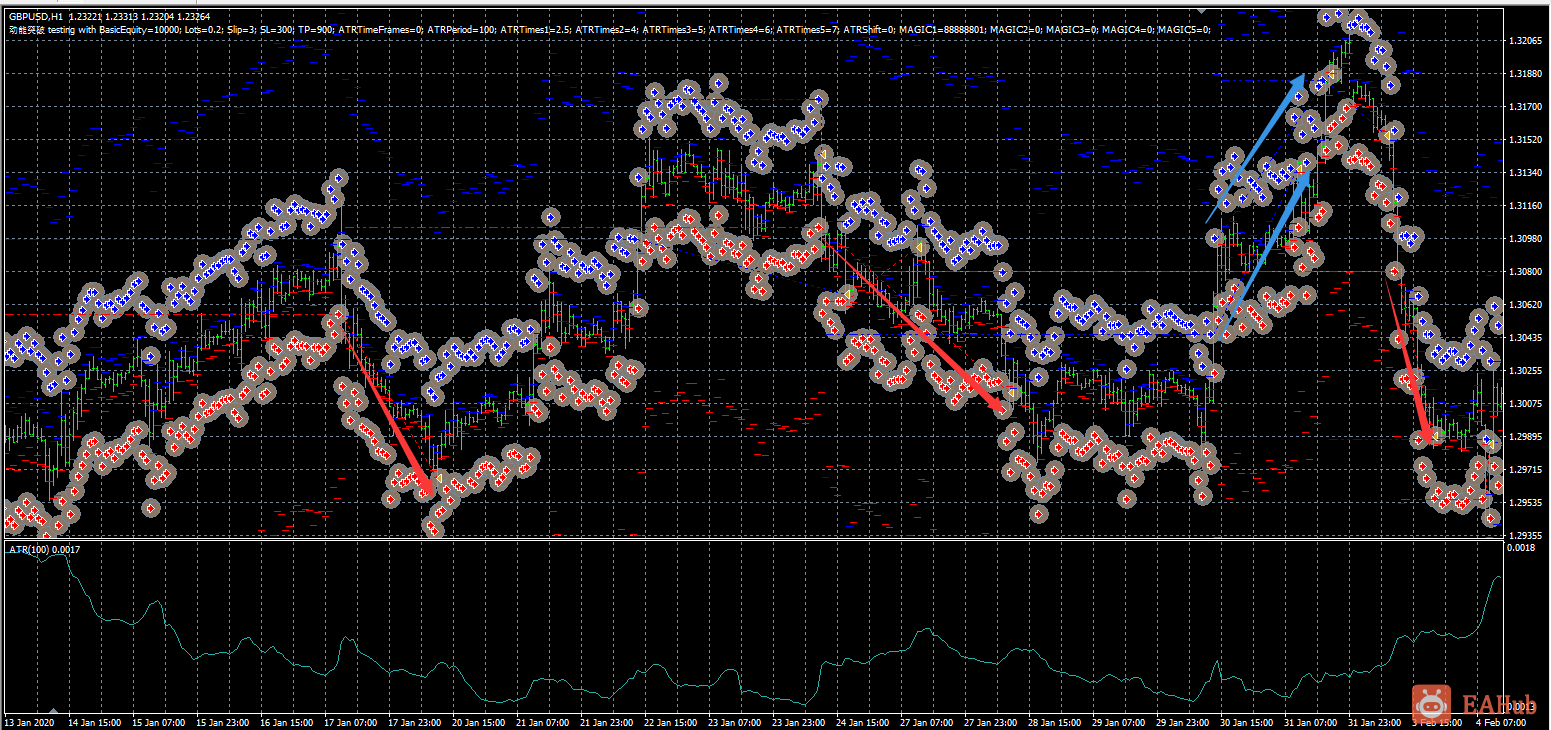Select the EA testing parameters text line
Image resolution: width=1551 pixels, height=730 pixels.
pos(610,29)
